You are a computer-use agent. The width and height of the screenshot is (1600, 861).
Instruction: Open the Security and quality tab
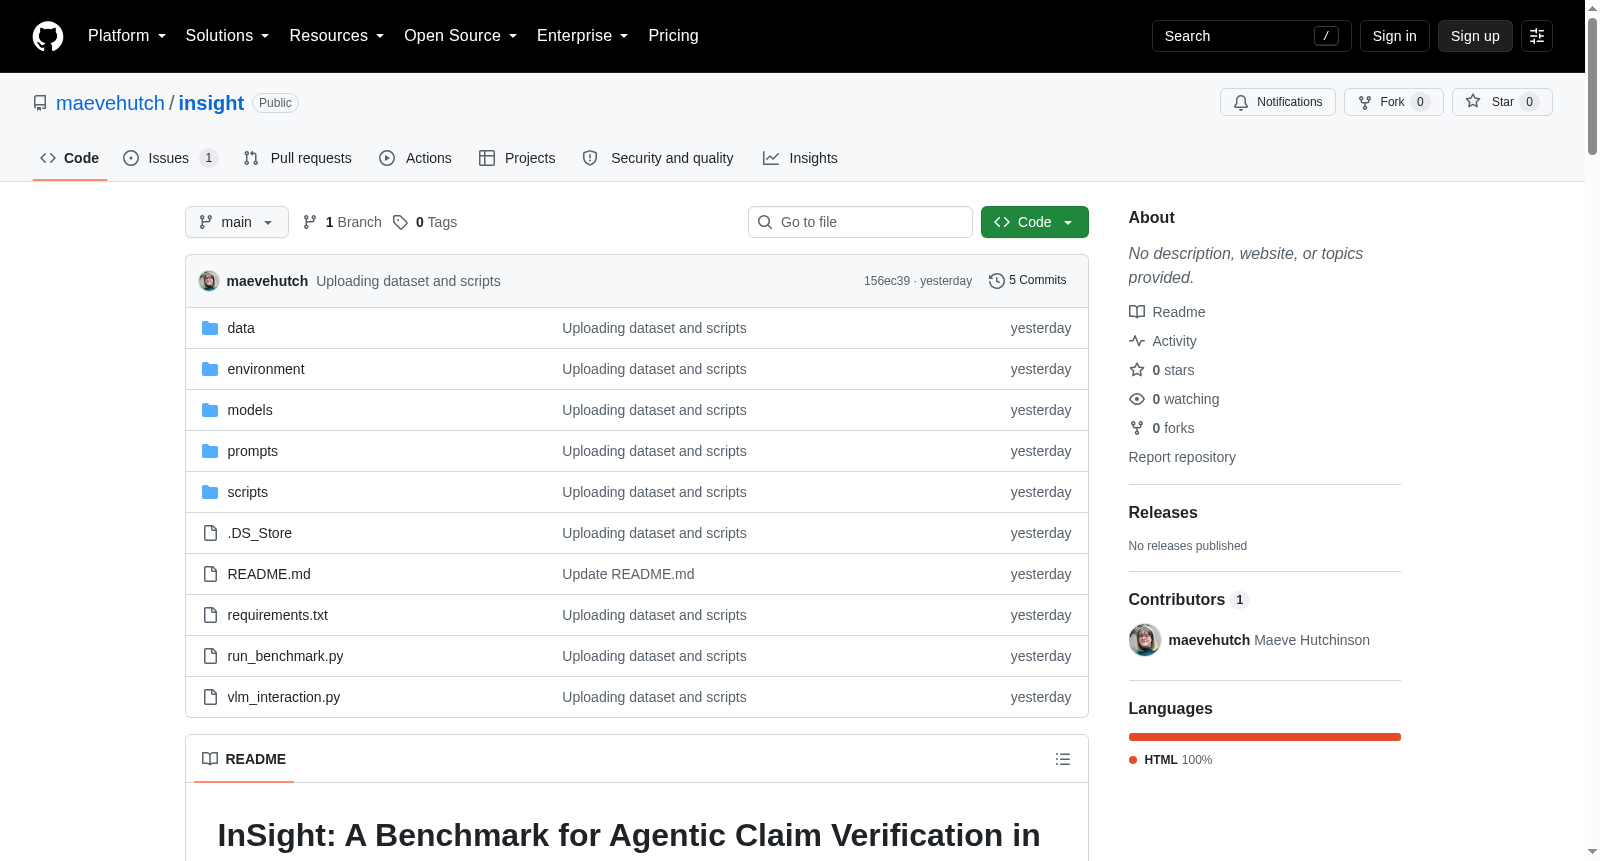[658, 158]
